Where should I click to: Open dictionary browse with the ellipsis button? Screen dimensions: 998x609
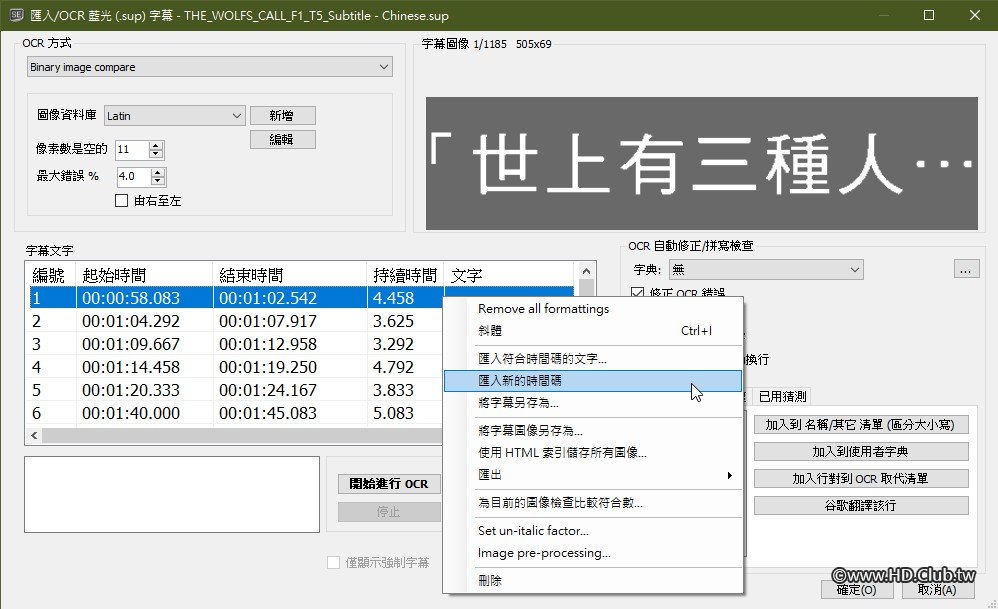966,269
